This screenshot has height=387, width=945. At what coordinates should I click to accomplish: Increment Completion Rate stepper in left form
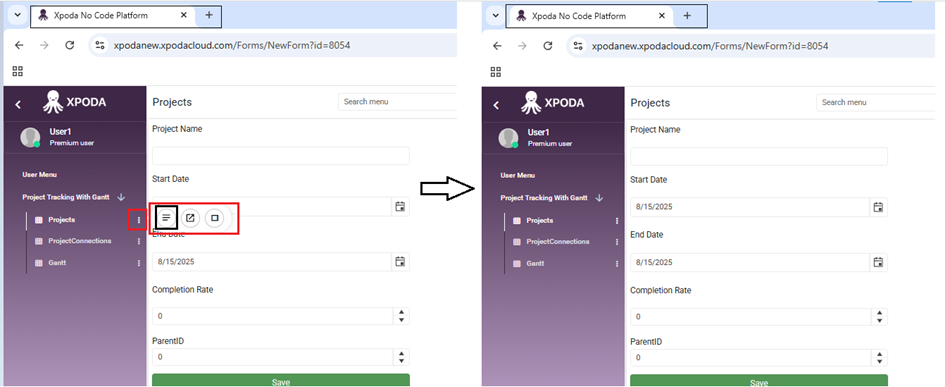pyautogui.click(x=401, y=312)
